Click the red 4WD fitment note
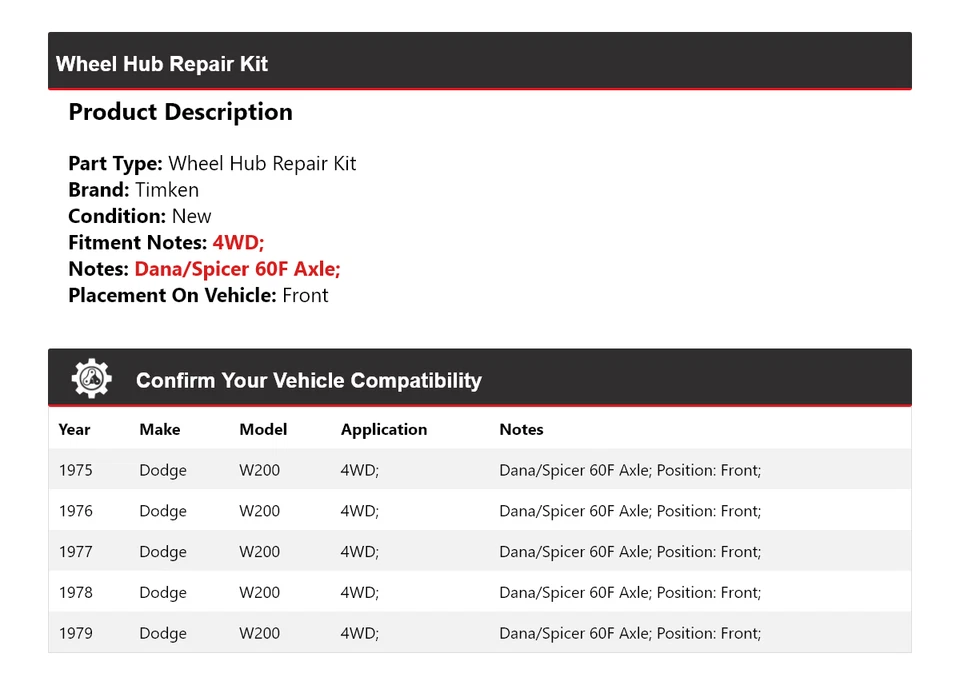 237,242
